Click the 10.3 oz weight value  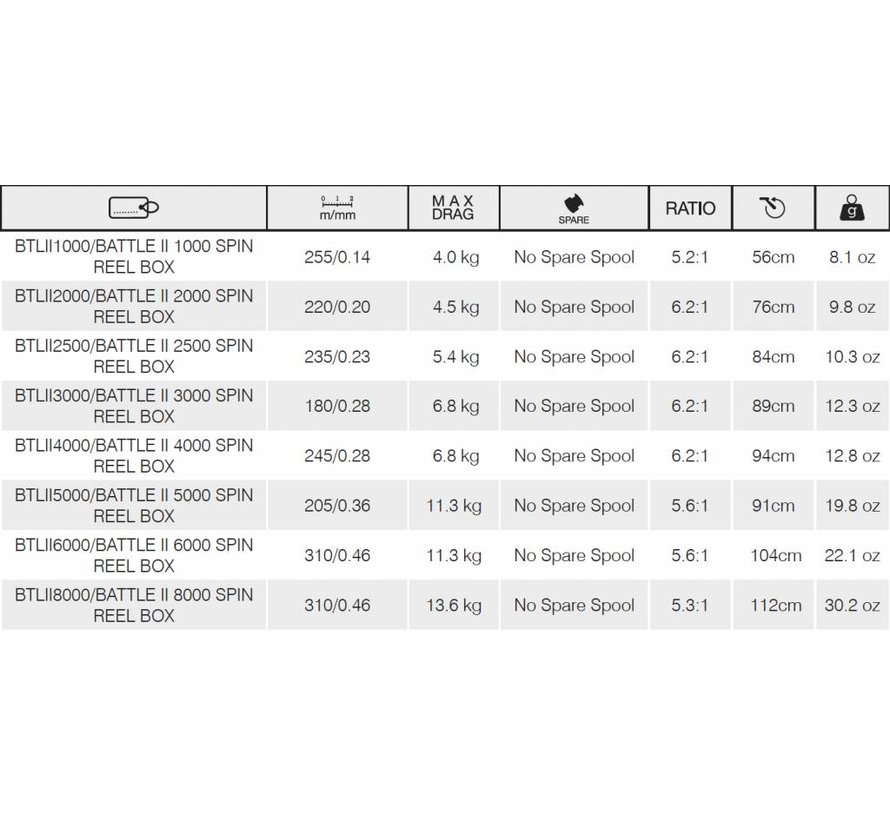coord(852,357)
